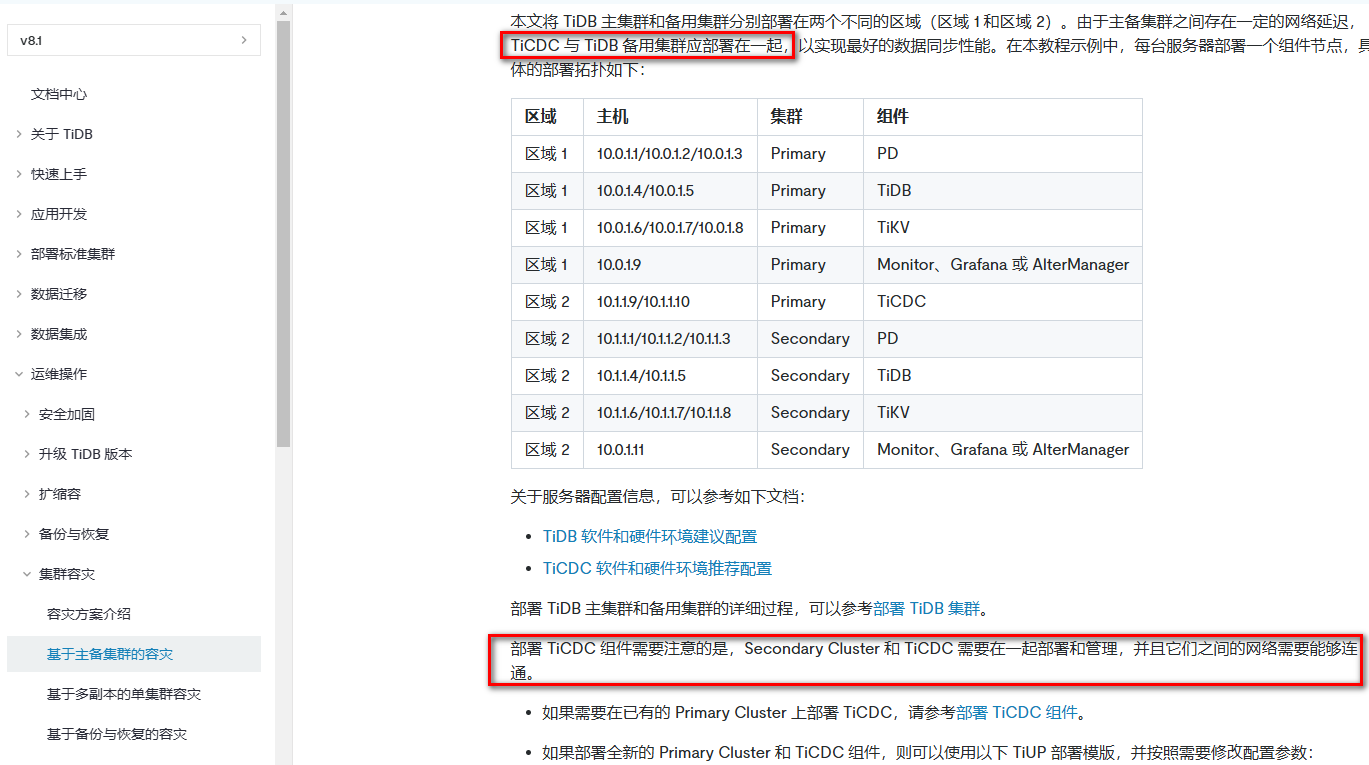Expand the 安全加固 subsection chevron
The width and height of the screenshot is (1369, 765).
tap(27, 414)
